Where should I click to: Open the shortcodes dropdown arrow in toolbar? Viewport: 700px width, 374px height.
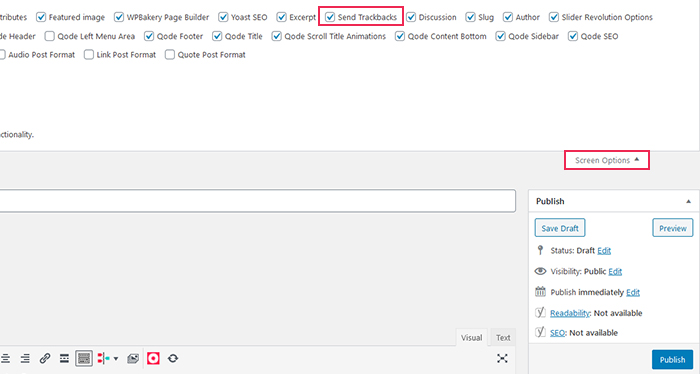point(116,358)
